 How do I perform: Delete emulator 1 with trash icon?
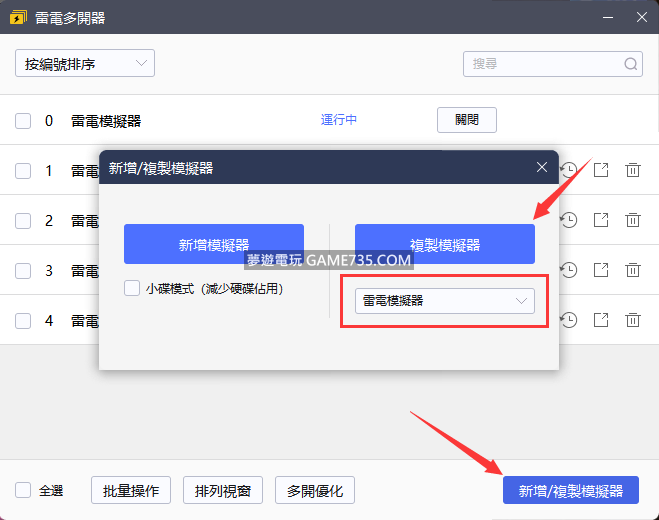click(633, 170)
